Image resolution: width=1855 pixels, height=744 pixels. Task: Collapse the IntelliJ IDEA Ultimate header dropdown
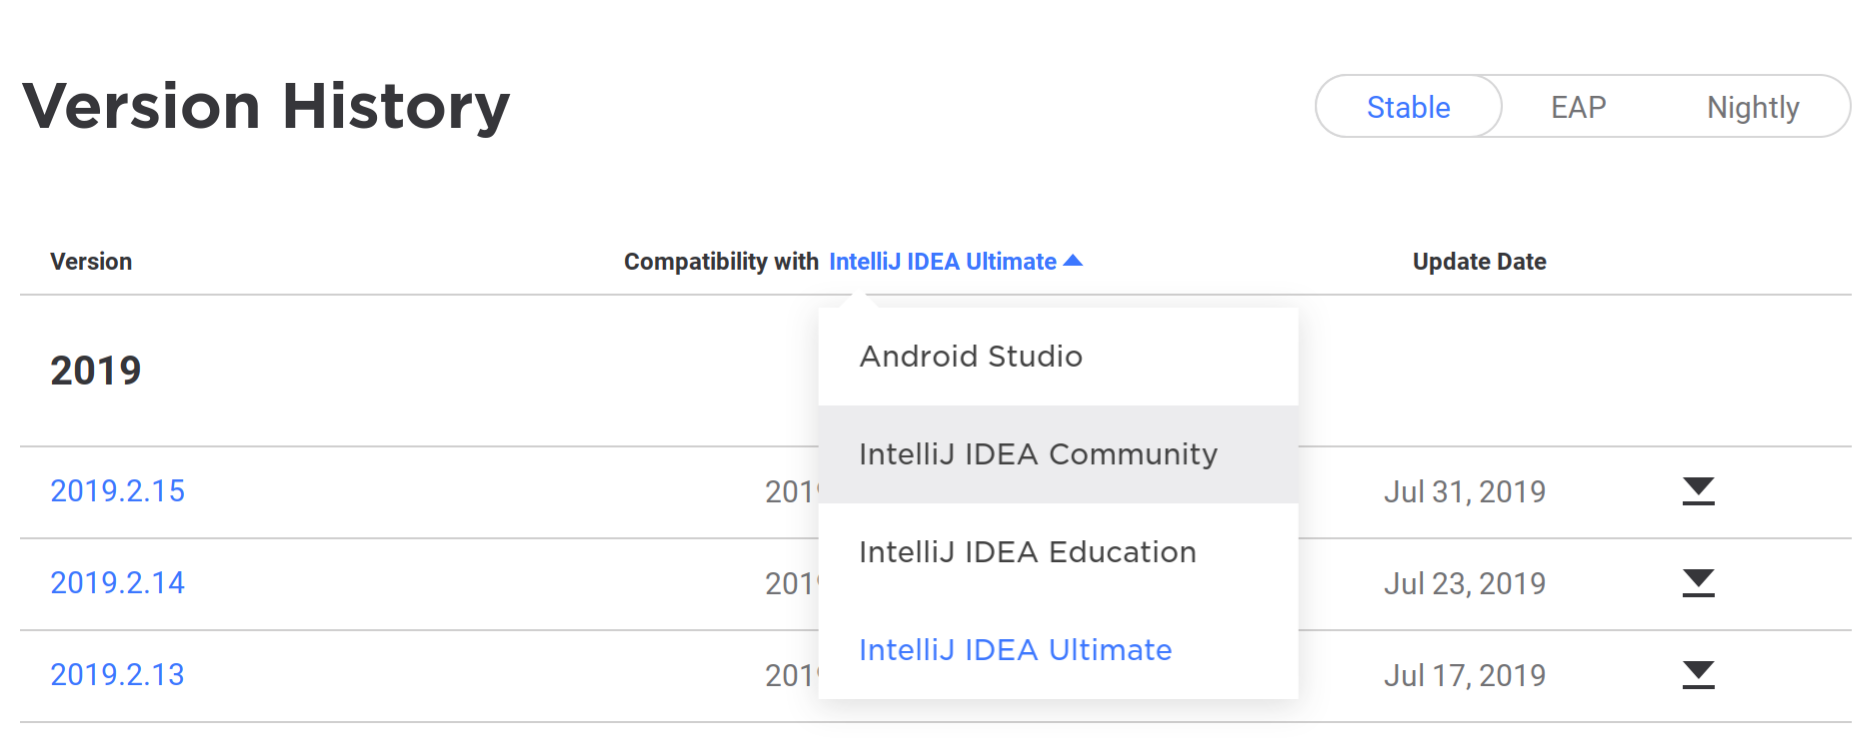coord(942,262)
